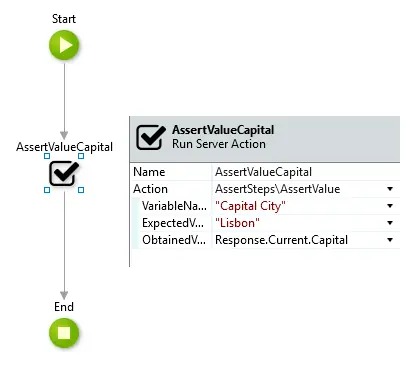This screenshot has height=372, width=406.
Task: Select the connector arrow from Start node
Action: pyautogui.click(x=64, y=100)
